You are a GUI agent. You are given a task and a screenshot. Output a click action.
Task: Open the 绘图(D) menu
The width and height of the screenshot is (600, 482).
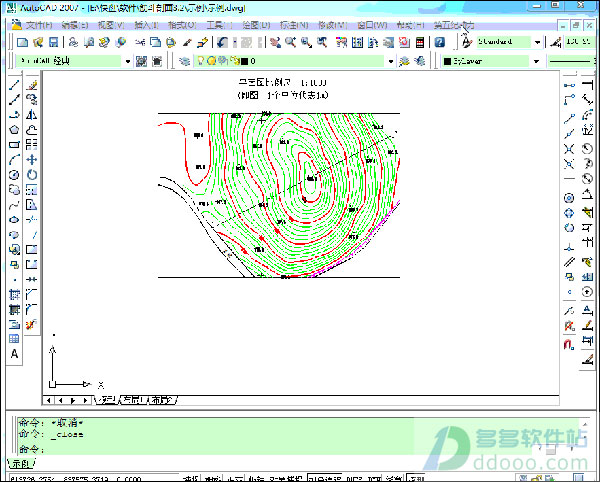point(256,25)
